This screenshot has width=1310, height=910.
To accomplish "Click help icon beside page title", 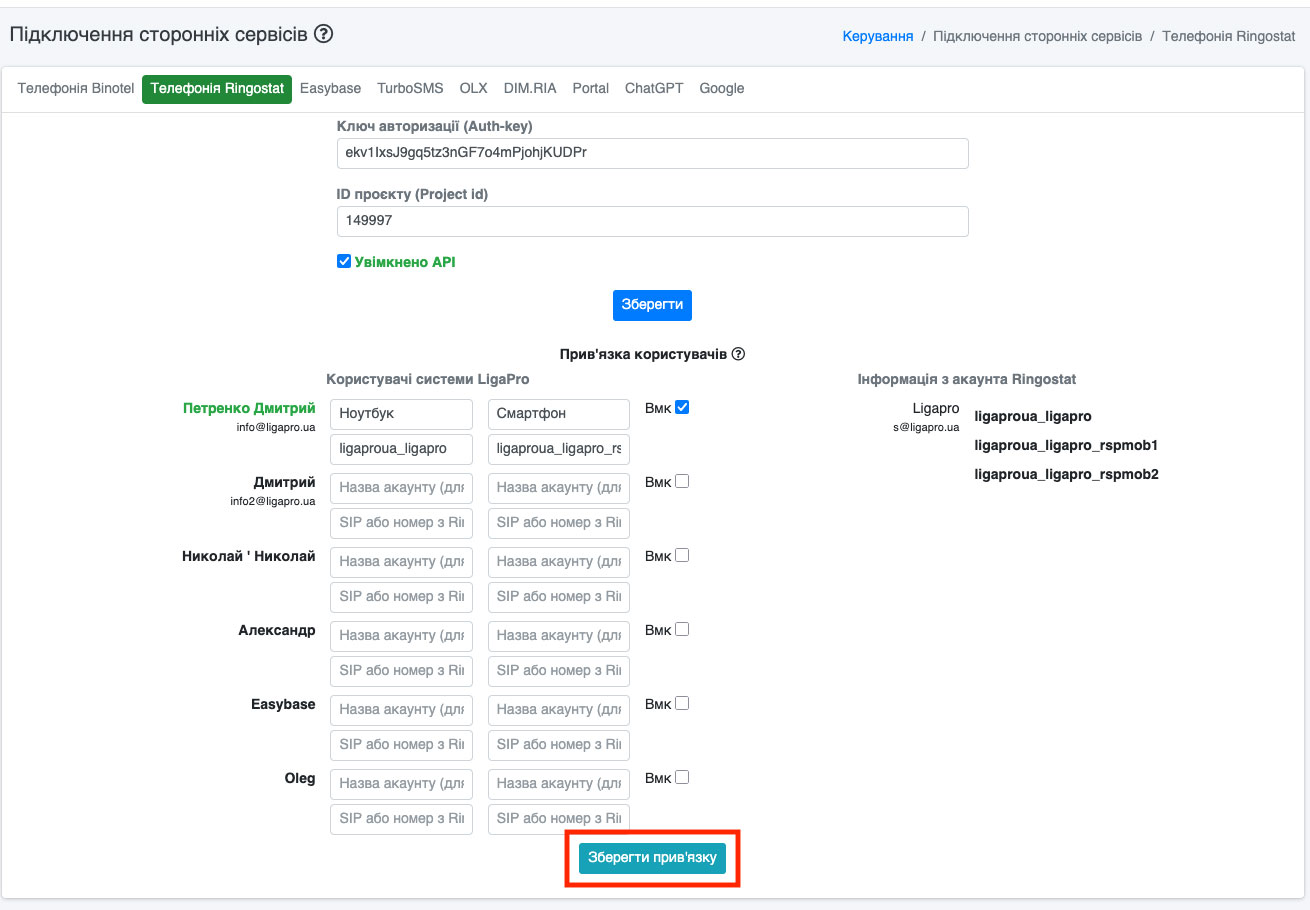I will click(323, 34).
